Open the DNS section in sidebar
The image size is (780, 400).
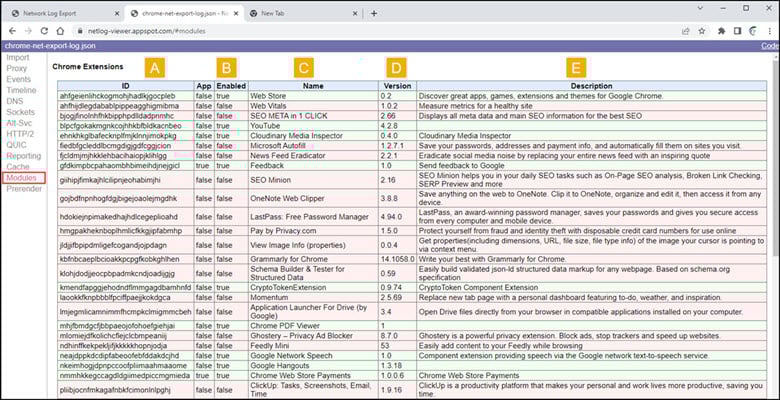14,101
